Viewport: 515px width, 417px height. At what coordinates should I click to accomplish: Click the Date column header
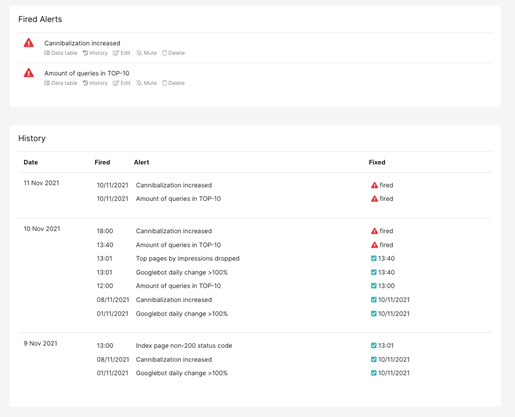coord(31,162)
